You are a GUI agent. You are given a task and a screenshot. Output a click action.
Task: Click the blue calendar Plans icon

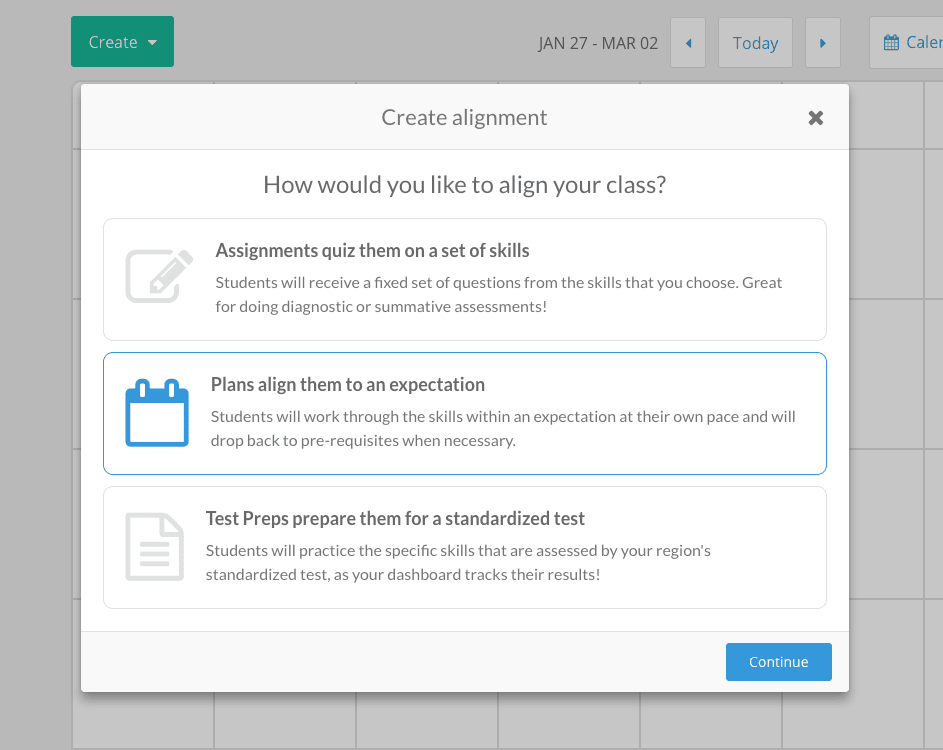pos(157,413)
